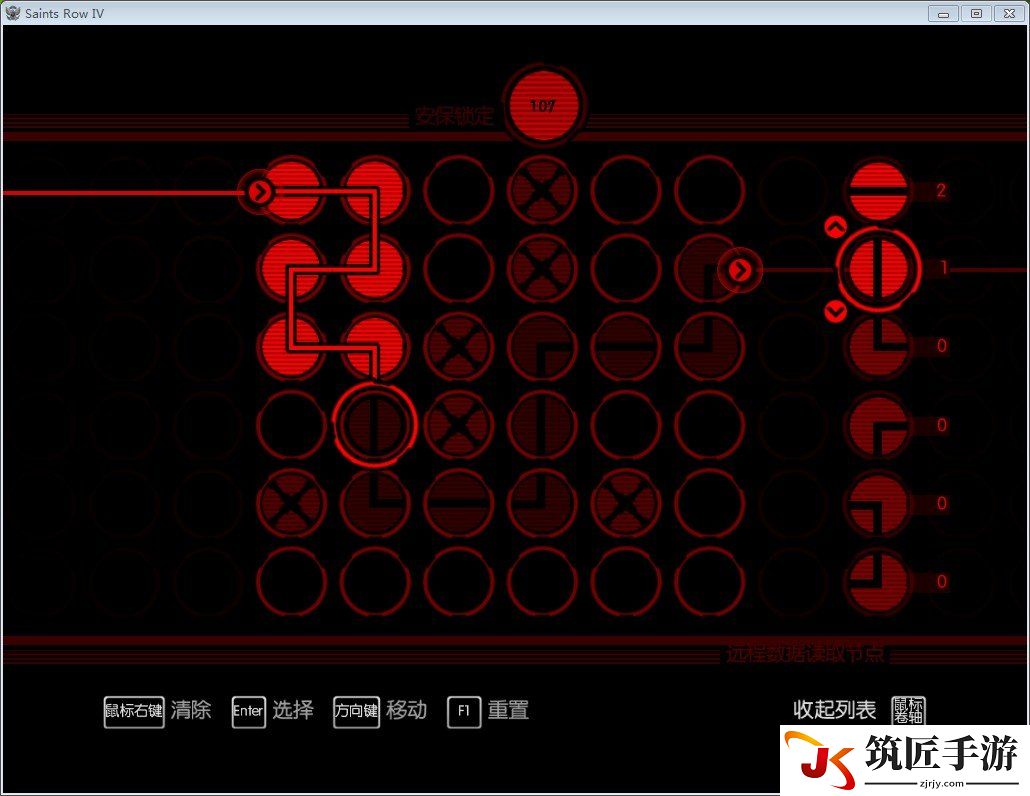Click the Enter key hint
This screenshot has height=796, width=1030.
coord(248,712)
